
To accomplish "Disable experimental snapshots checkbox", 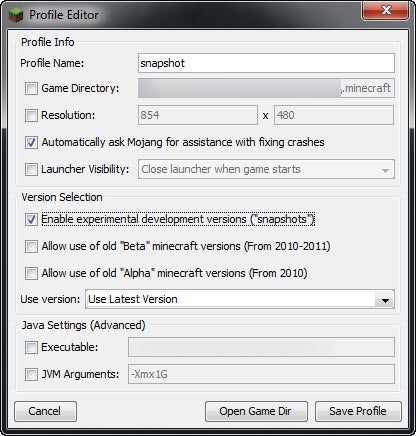I will [31, 220].
